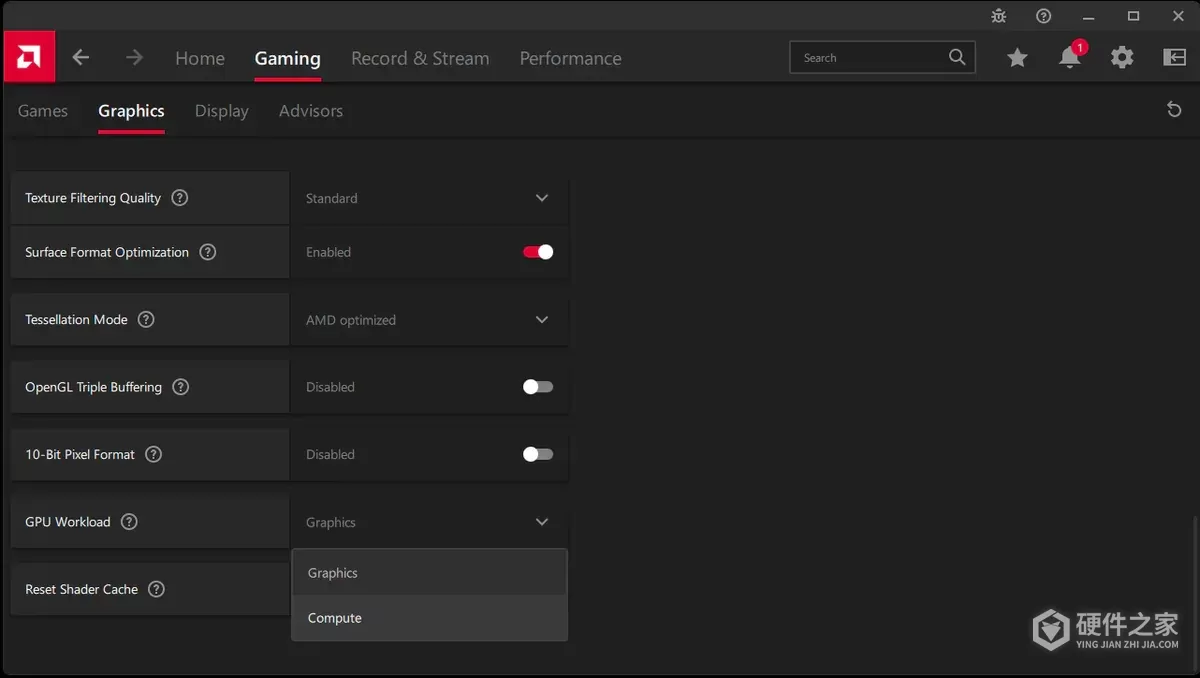Click the Standard value text
This screenshot has height=678, width=1200.
point(332,198)
